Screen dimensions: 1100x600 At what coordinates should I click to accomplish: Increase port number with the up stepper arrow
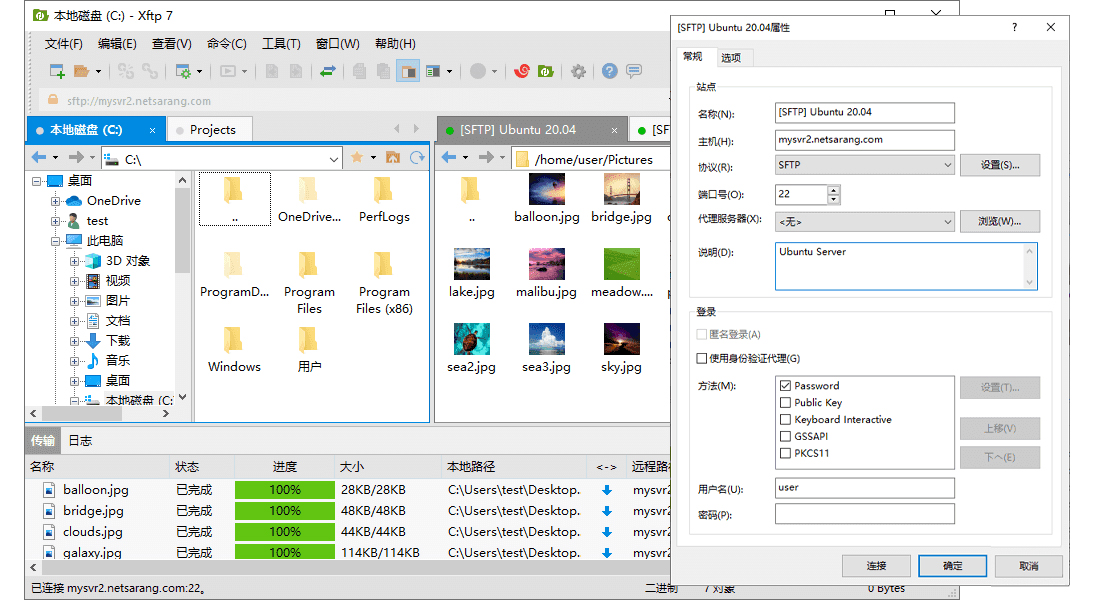pyautogui.click(x=833, y=190)
